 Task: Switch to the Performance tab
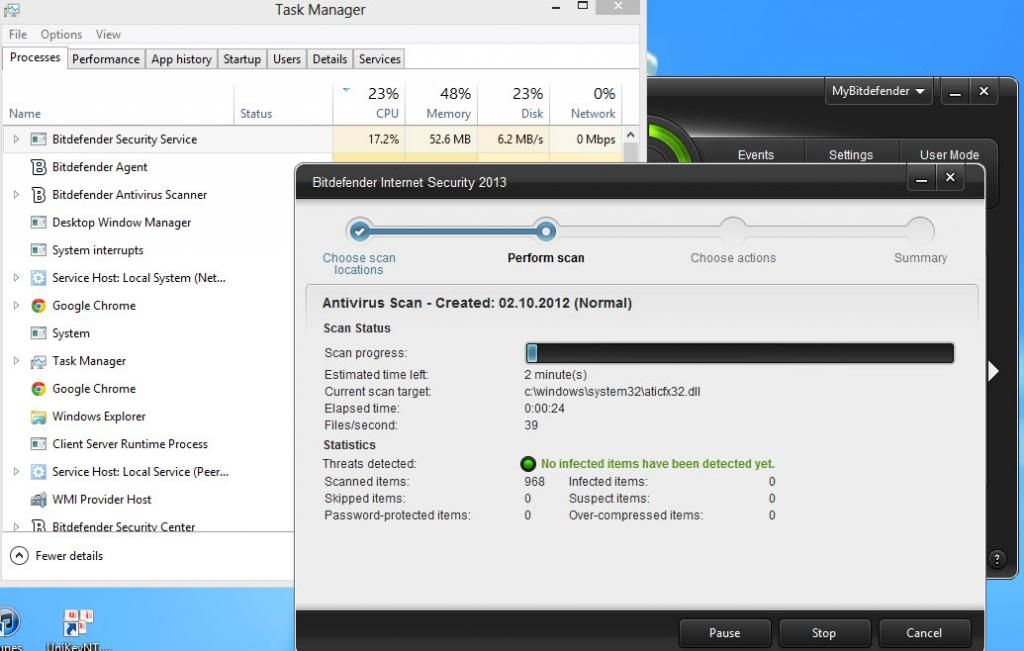[x=105, y=59]
